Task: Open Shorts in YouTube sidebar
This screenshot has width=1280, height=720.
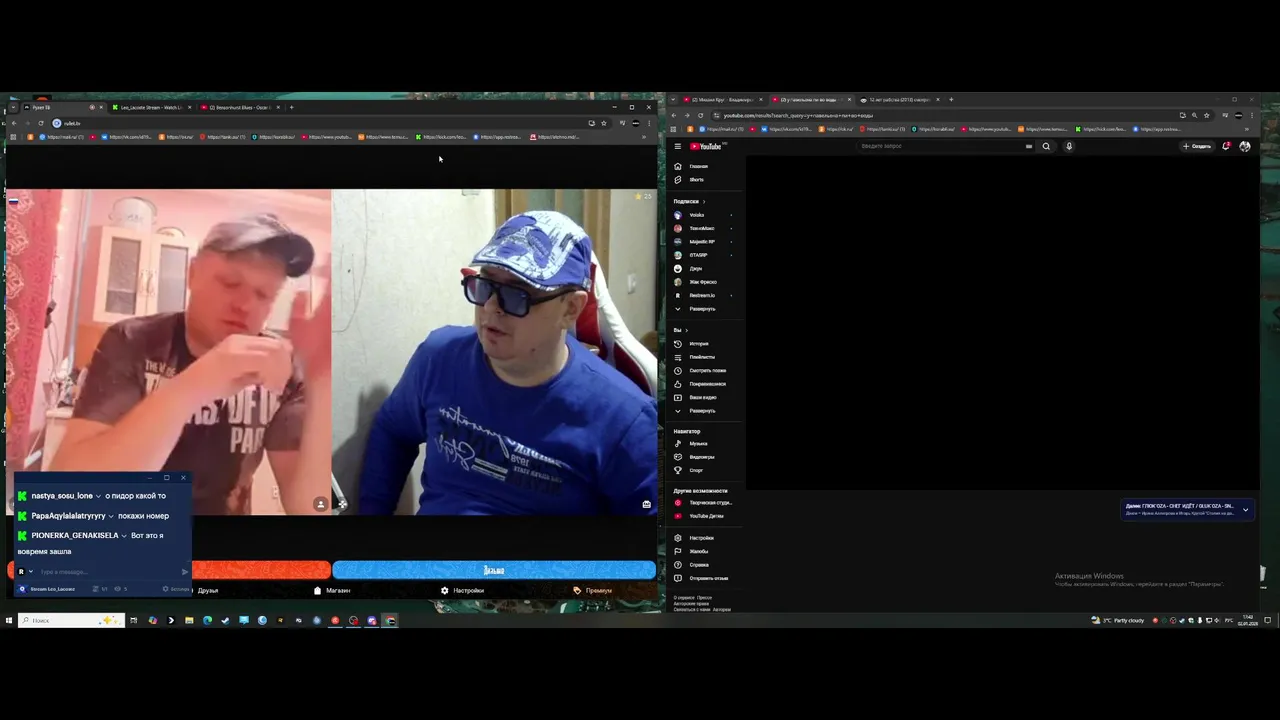Action: [x=705, y=180]
